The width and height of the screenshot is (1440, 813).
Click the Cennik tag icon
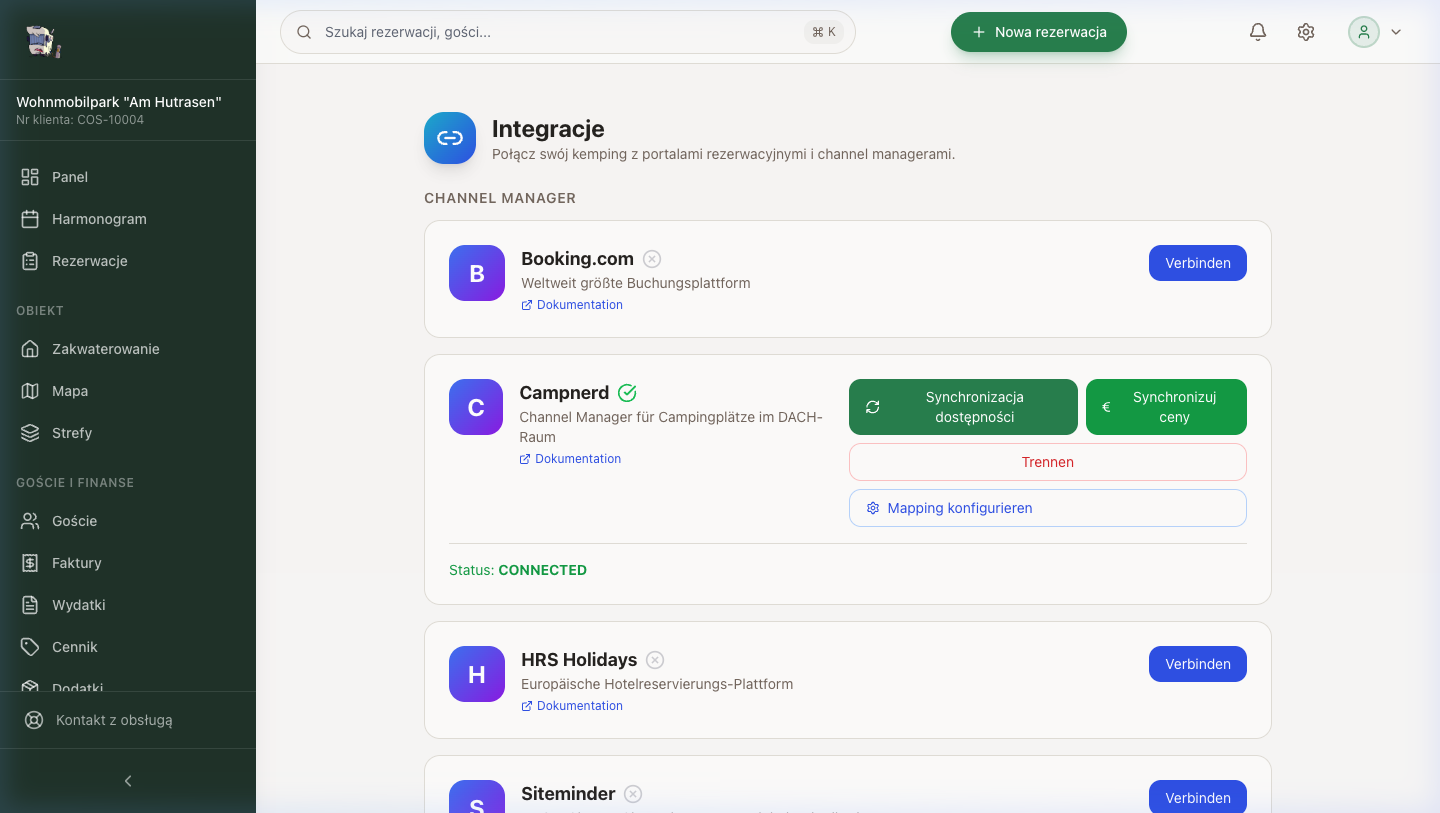click(30, 647)
